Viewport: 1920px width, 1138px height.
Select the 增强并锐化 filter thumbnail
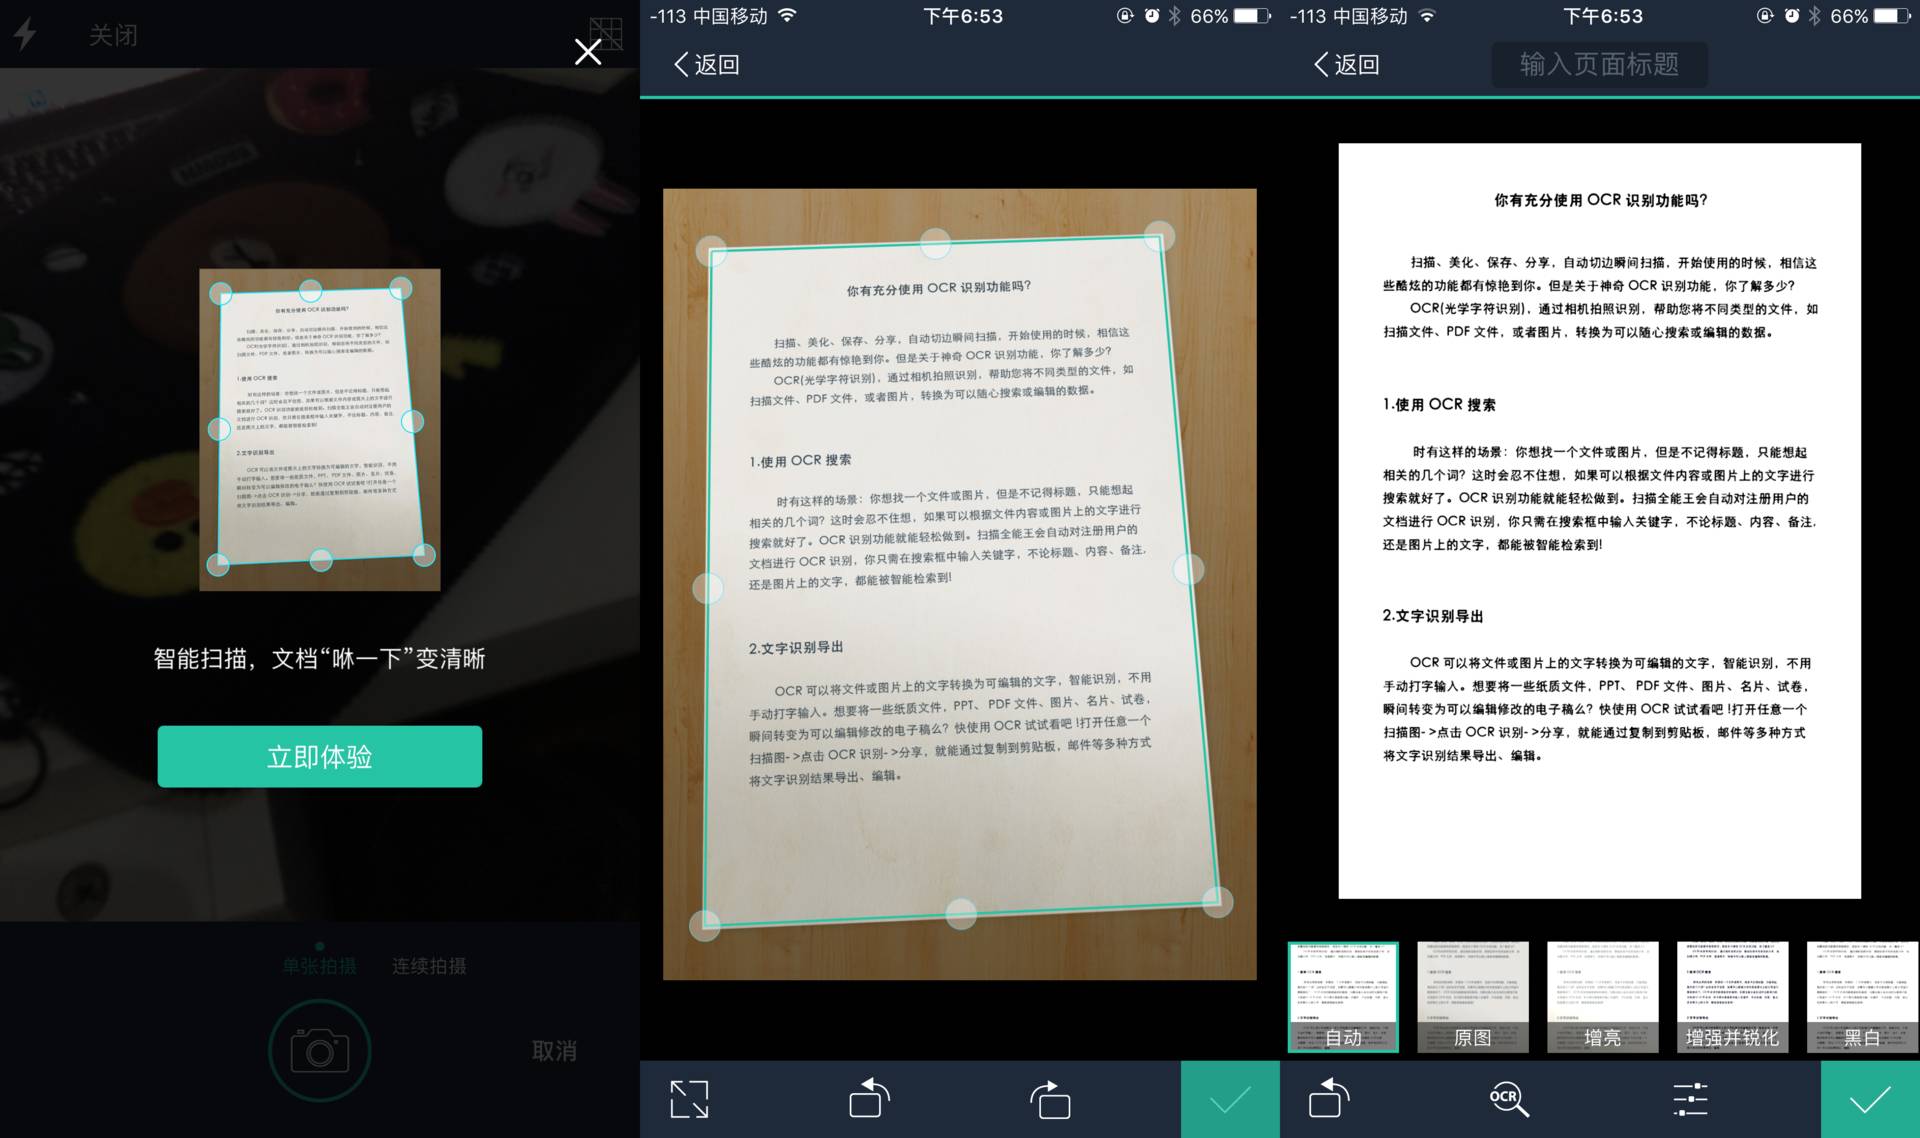pos(1732,997)
